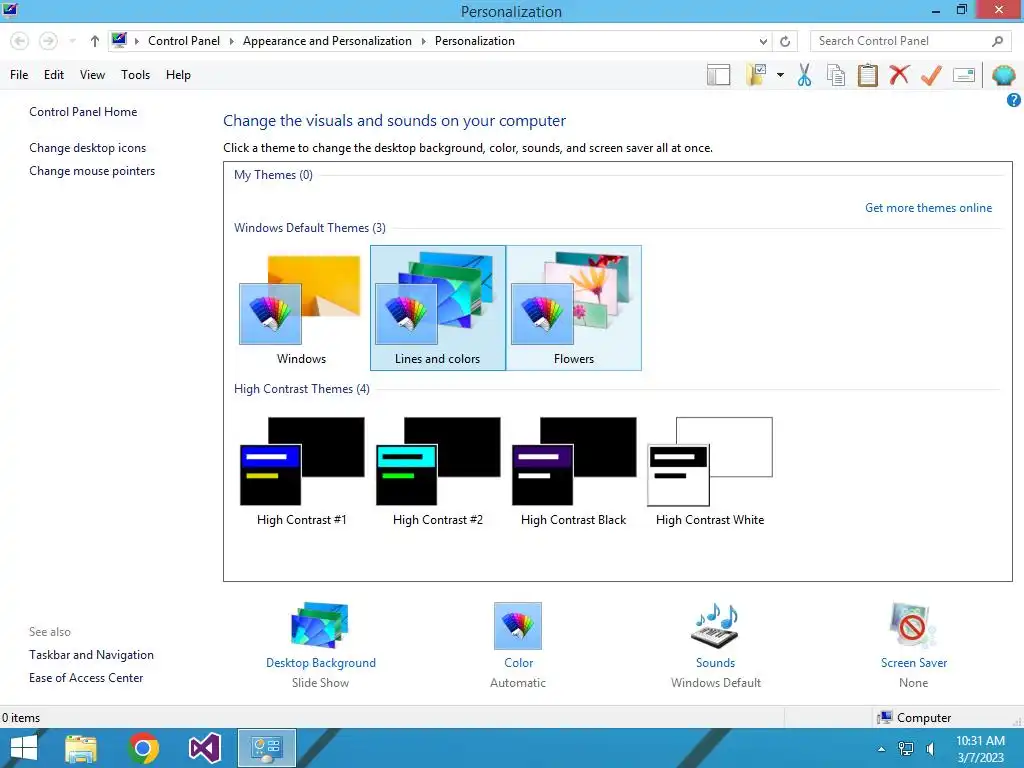
Task: Click the orange checkmark toolbar icon
Action: [x=931, y=75]
